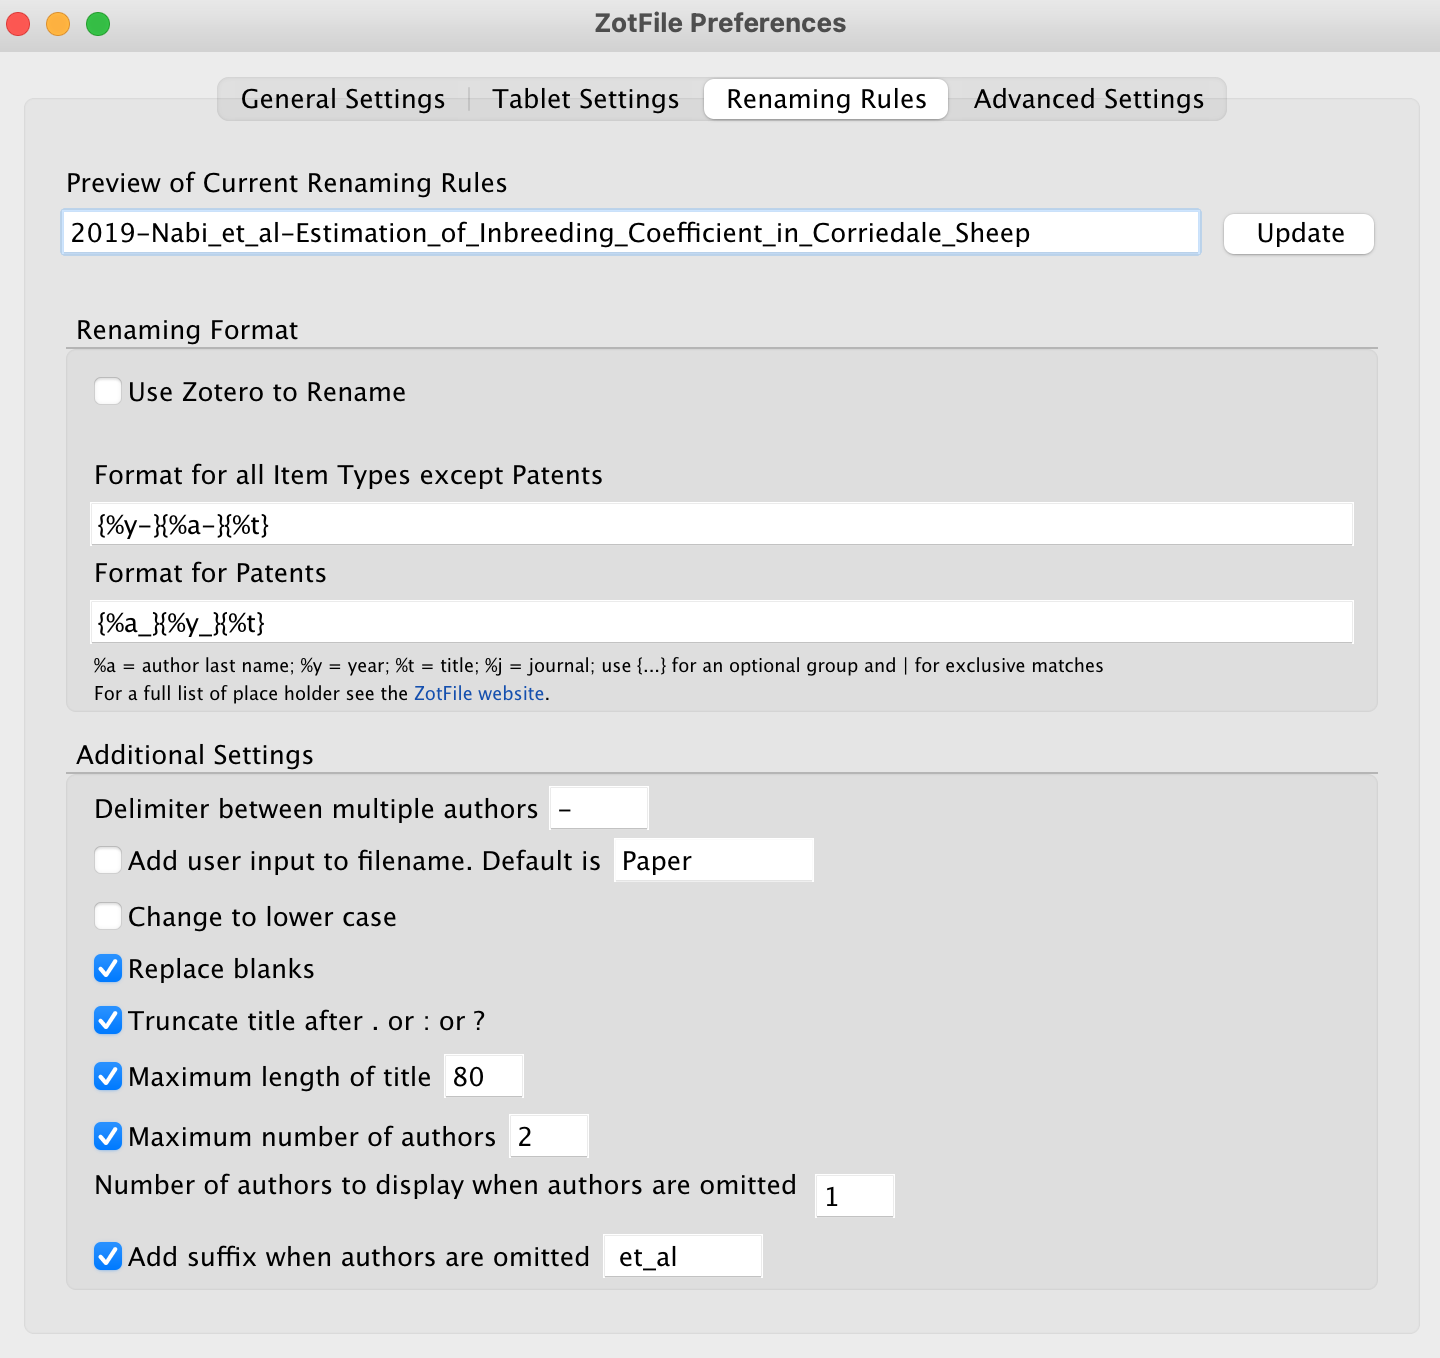Click the Update button
The image size is (1440, 1358).
[x=1299, y=234]
